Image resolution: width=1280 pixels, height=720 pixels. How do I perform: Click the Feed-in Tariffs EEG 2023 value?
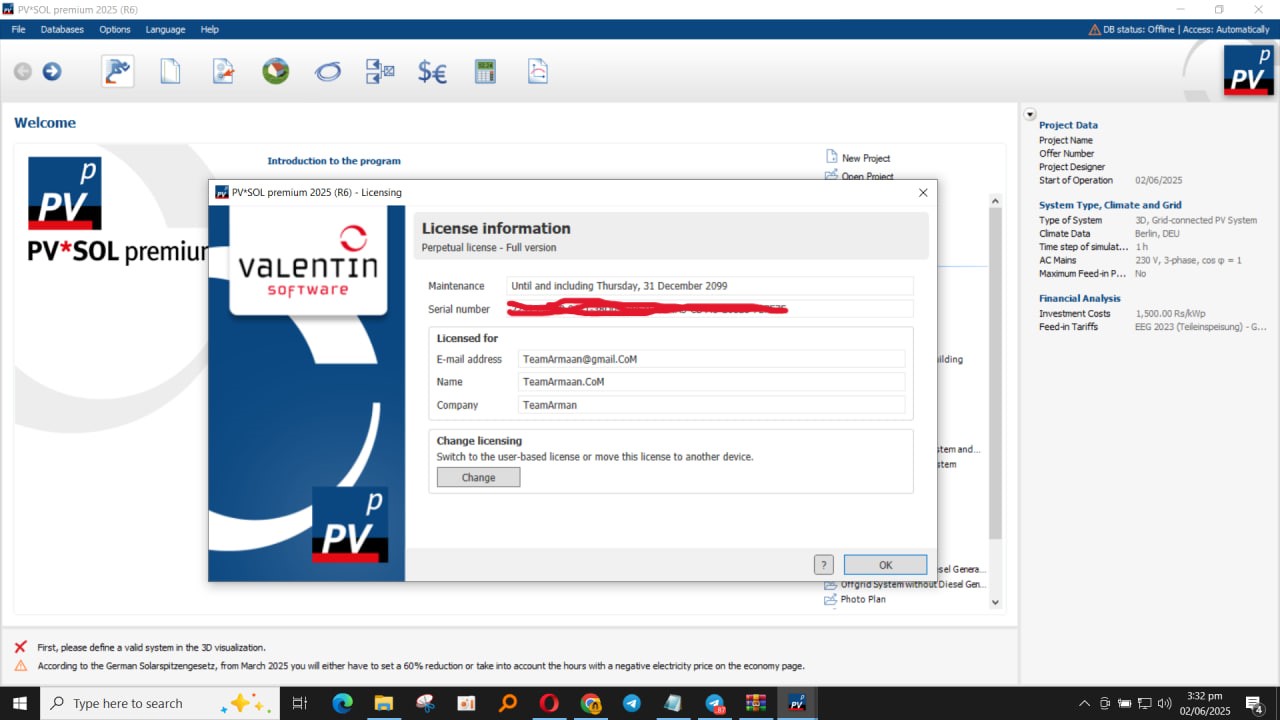1201,327
